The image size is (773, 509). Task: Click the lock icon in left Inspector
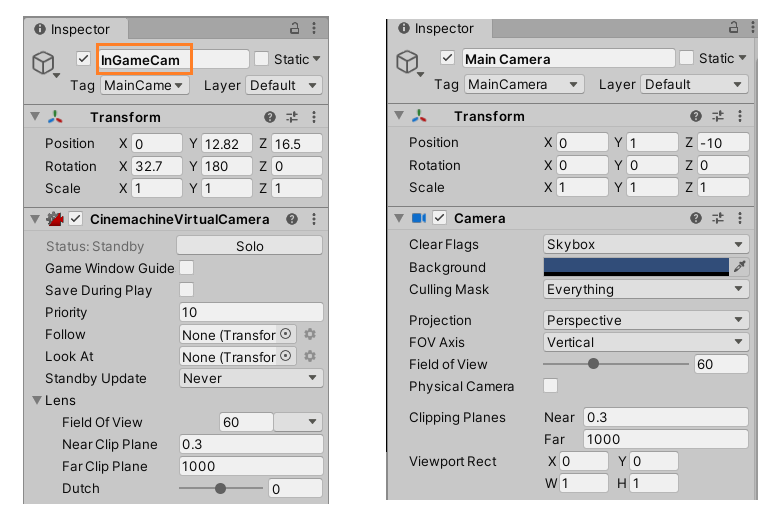pyautogui.click(x=295, y=29)
